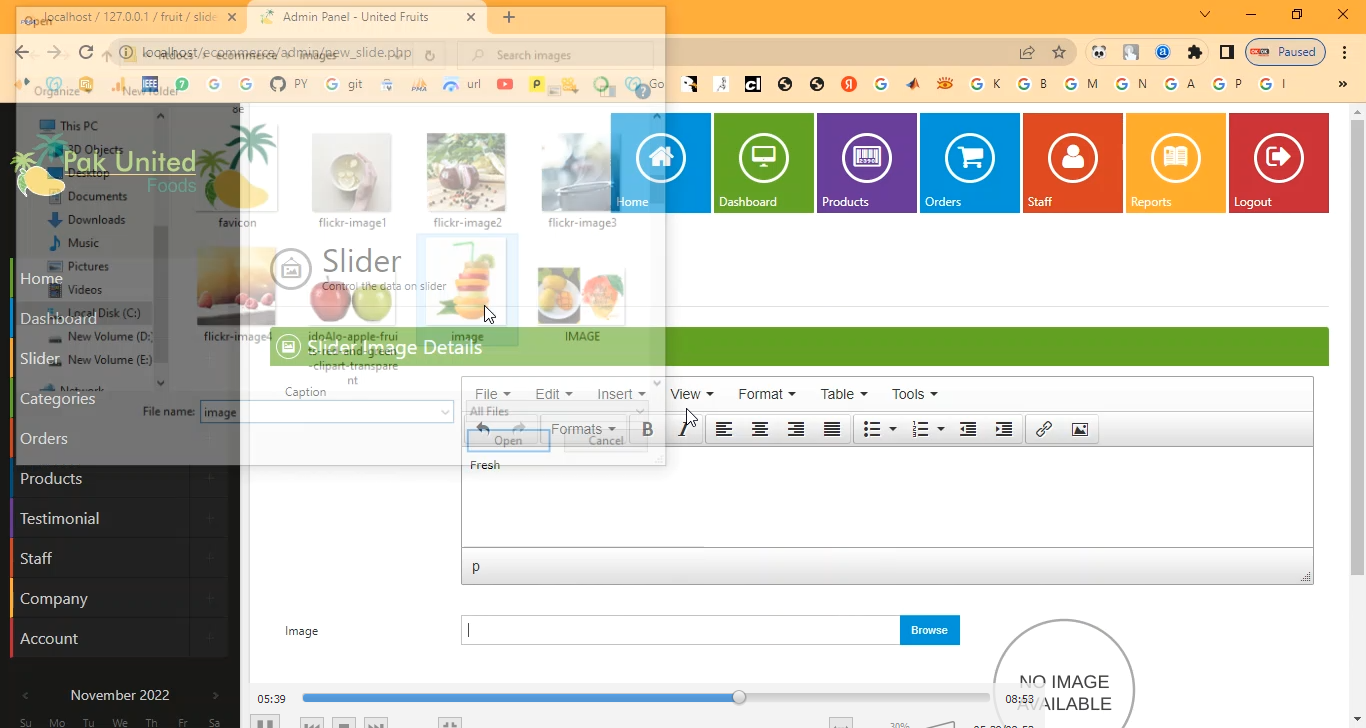Open the Dashboard tile icon
1366x728 pixels.
(764, 157)
